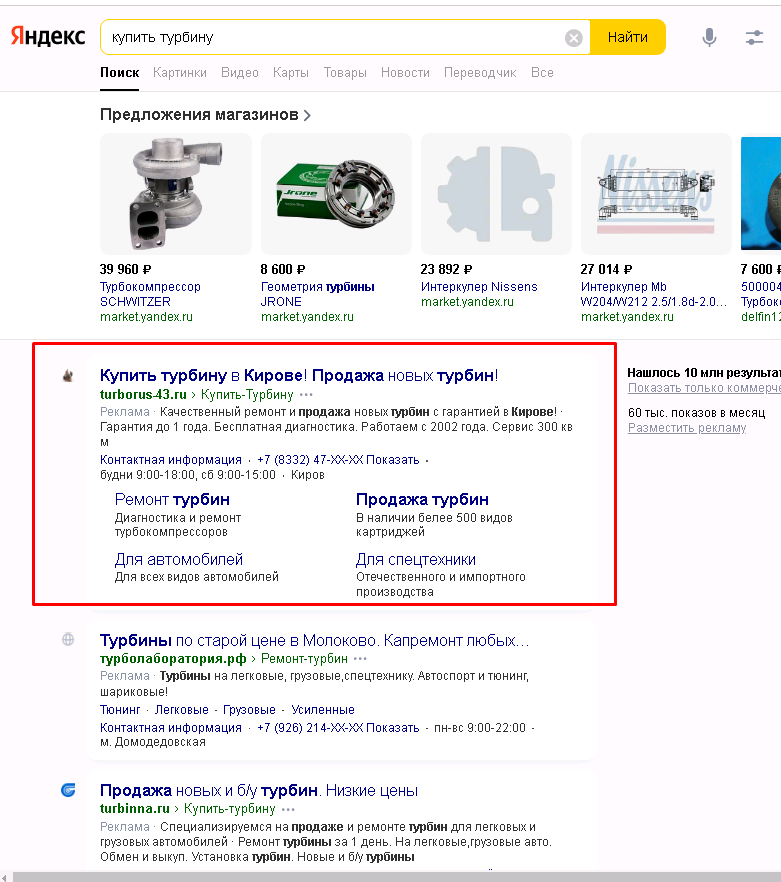The width and height of the screenshot is (781, 882).
Task: Open the Продажа турбин sitelink
Action: (422, 500)
